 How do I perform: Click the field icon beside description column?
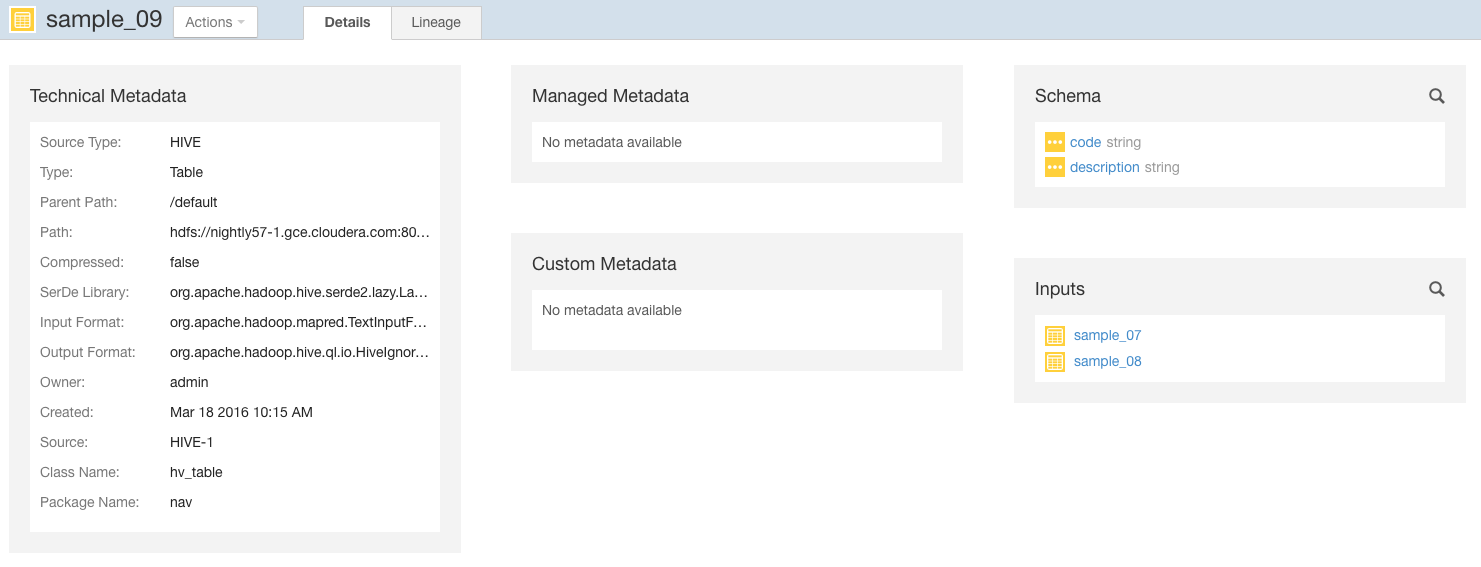coord(1054,167)
